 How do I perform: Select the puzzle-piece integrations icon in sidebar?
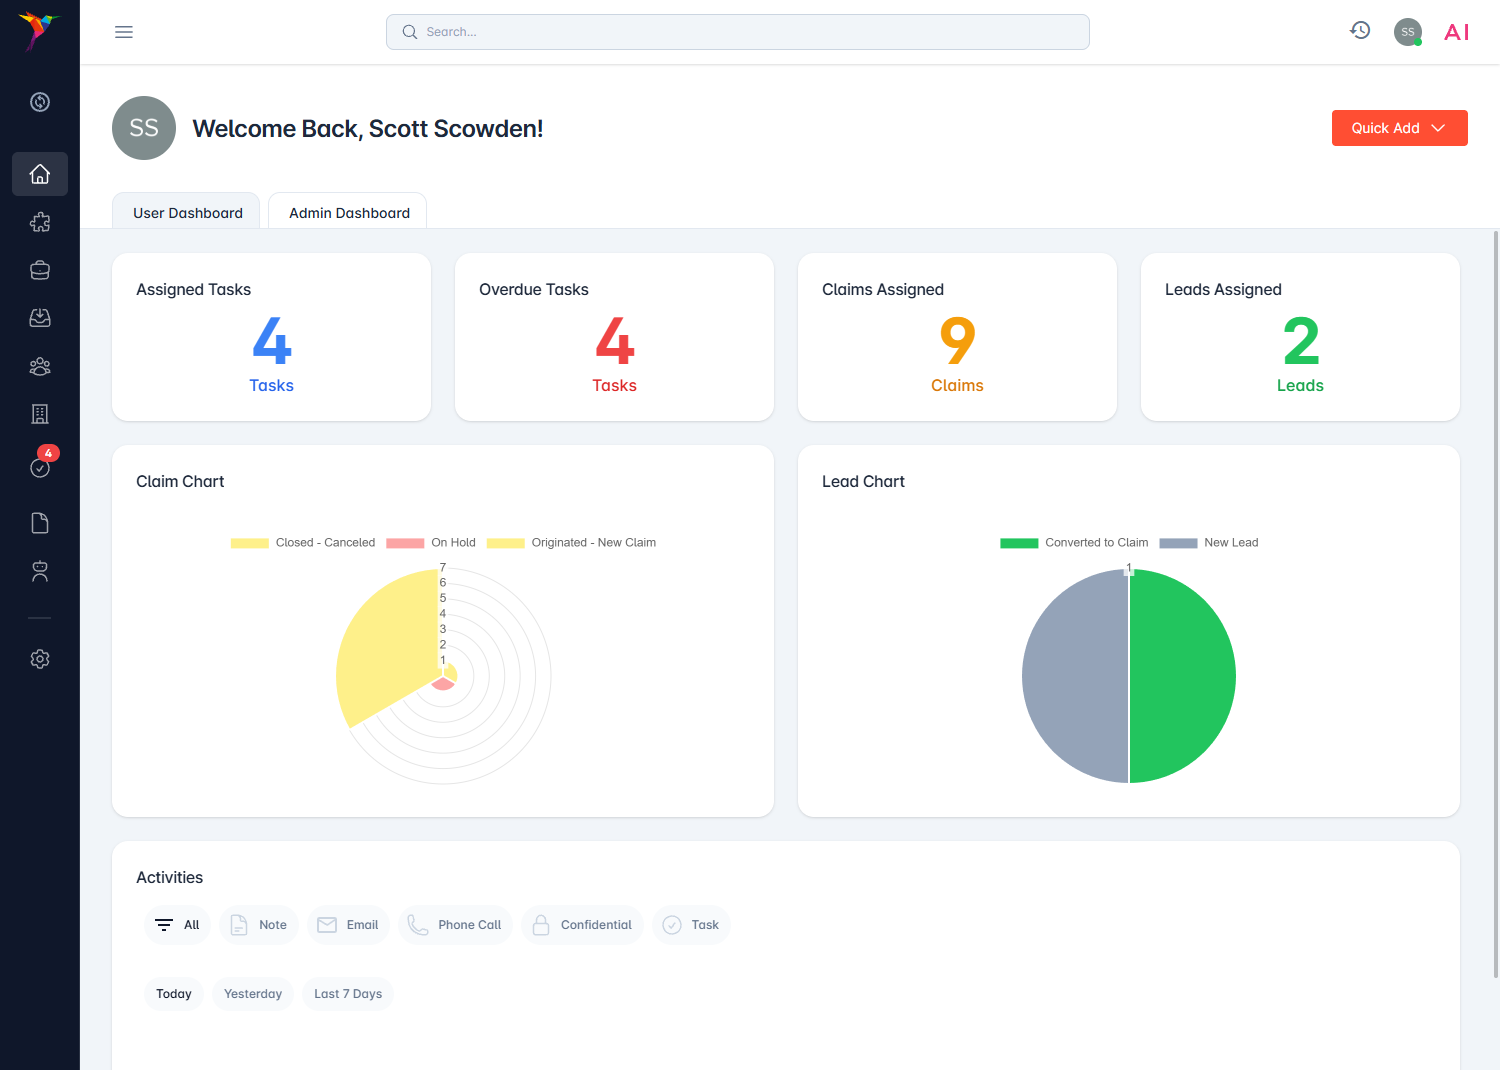40,222
